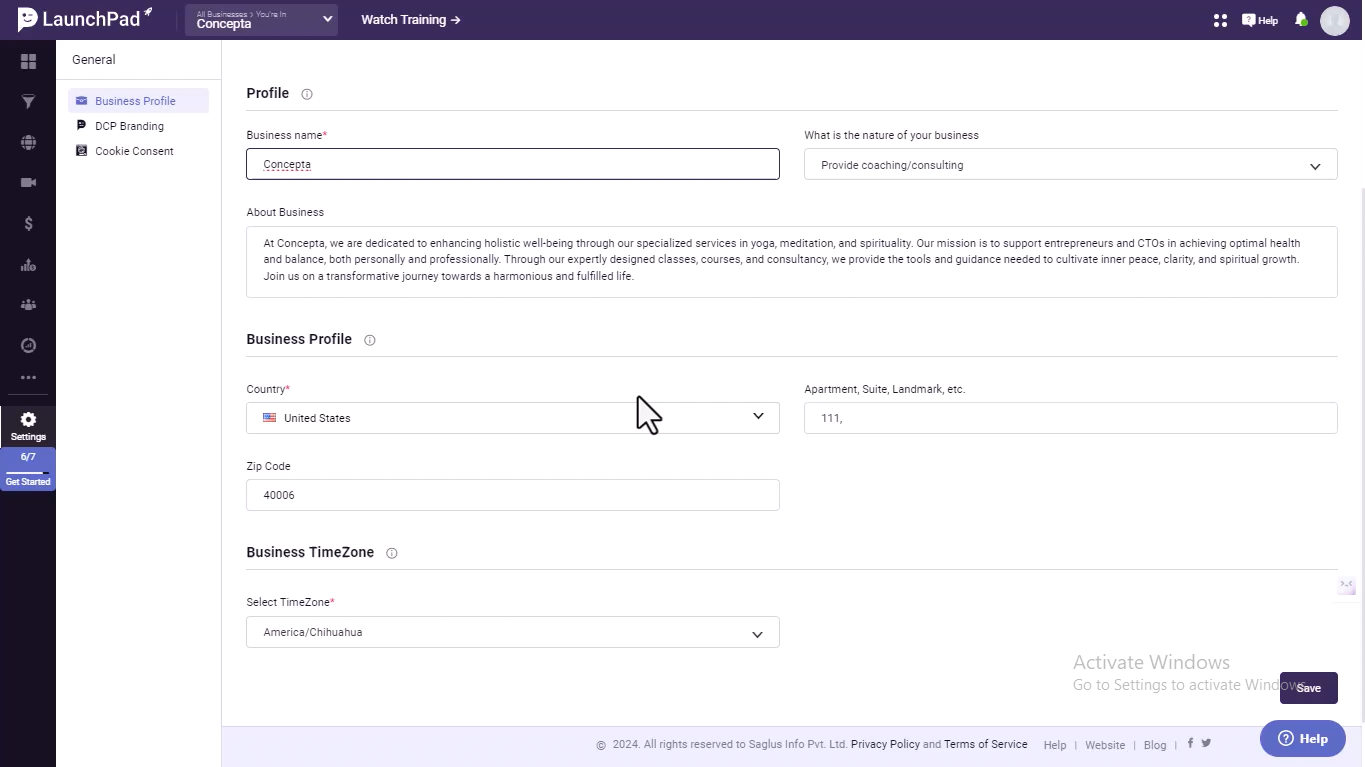Focus the Apartment, Suite, Landmark field

coord(1070,418)
